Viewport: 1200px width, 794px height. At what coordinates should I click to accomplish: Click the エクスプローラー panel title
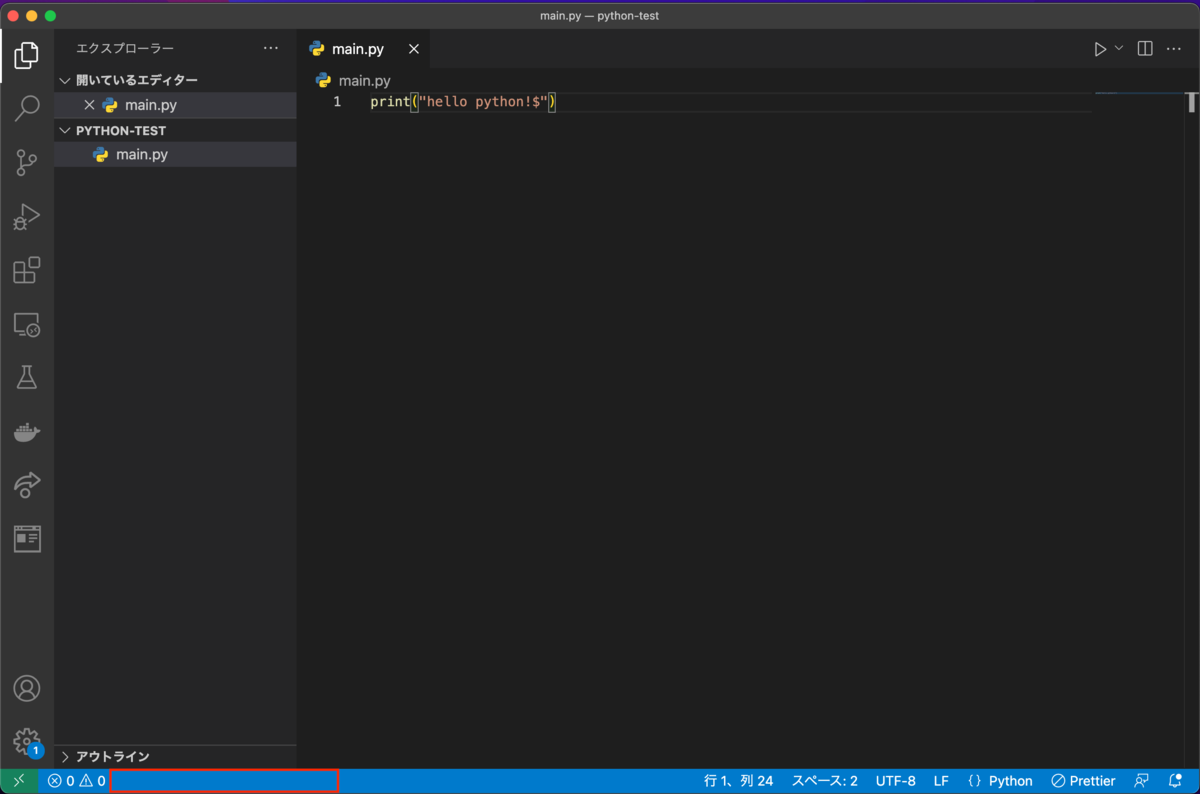tap(125, 48)
